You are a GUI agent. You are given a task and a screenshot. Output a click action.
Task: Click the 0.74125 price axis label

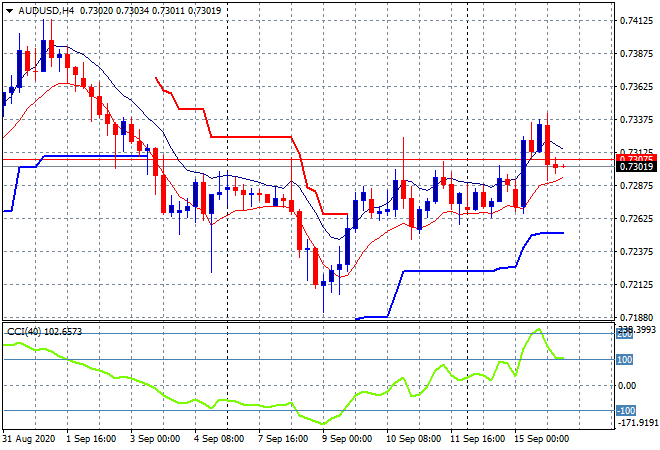[x=636, y=20]
